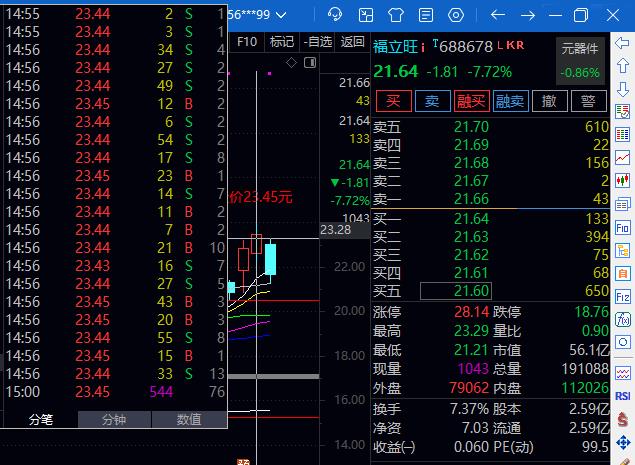This screenshot has width=635, height=465.
Task: Click the 标记 button
Action: 281,42
